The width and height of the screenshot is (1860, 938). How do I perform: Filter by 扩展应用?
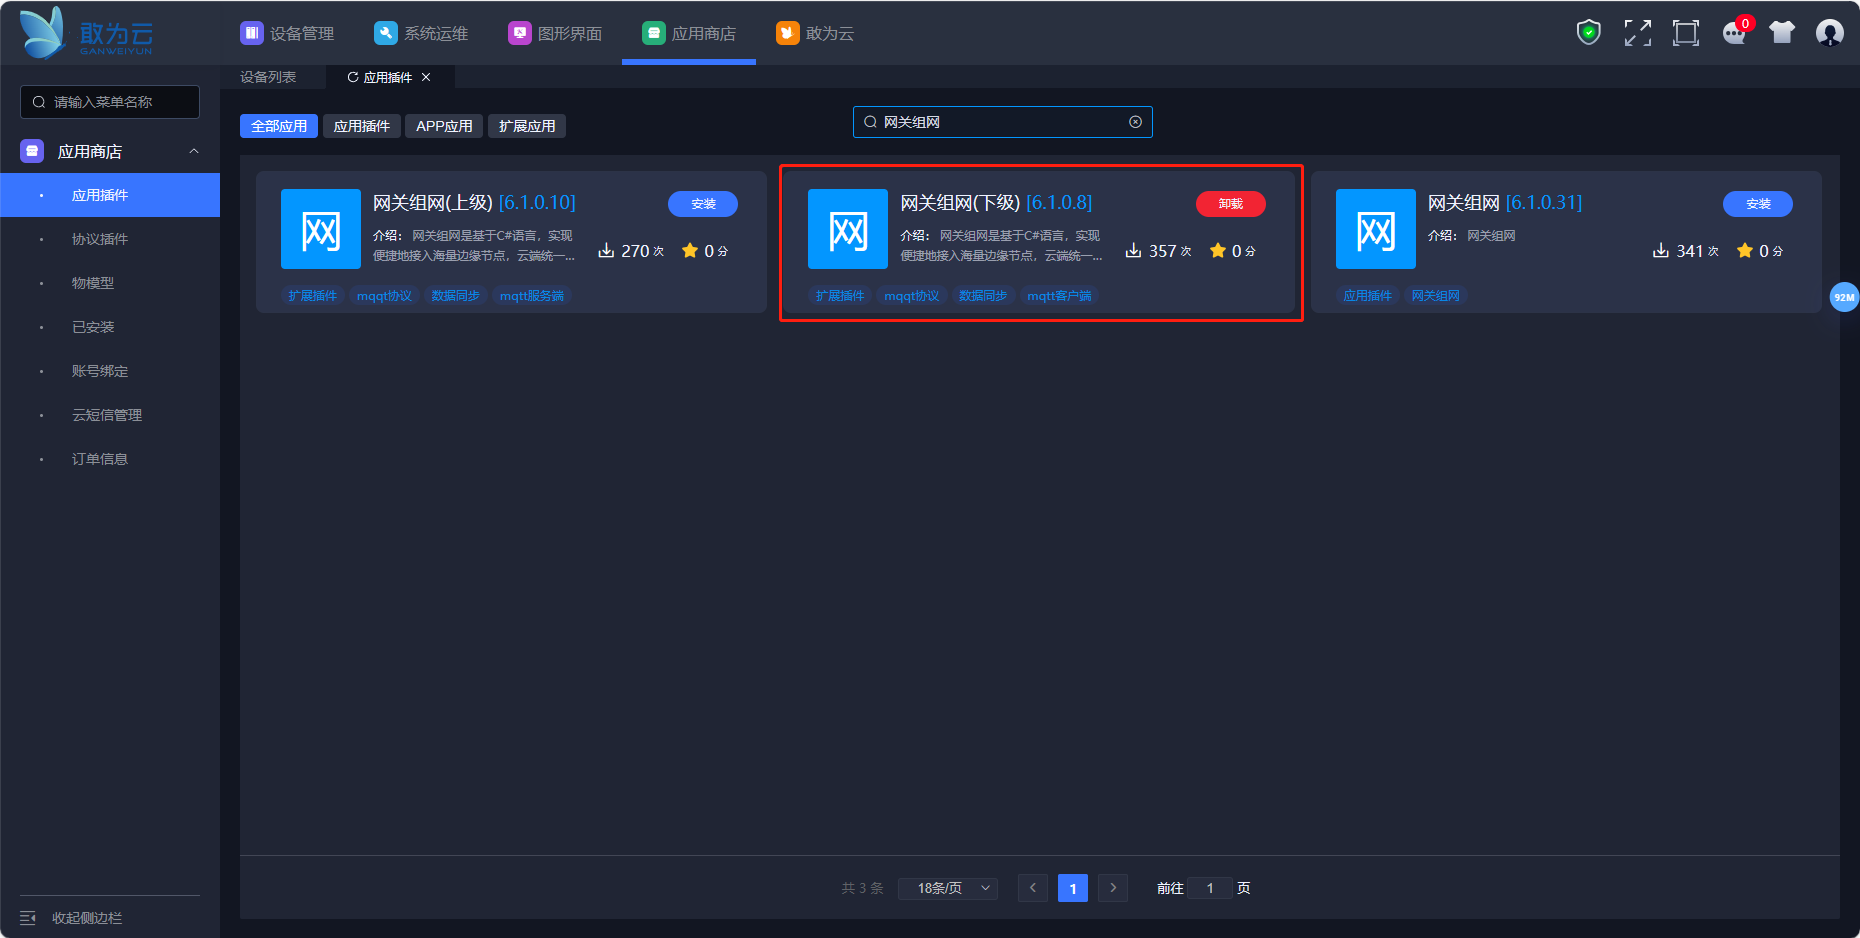[527, 126]
